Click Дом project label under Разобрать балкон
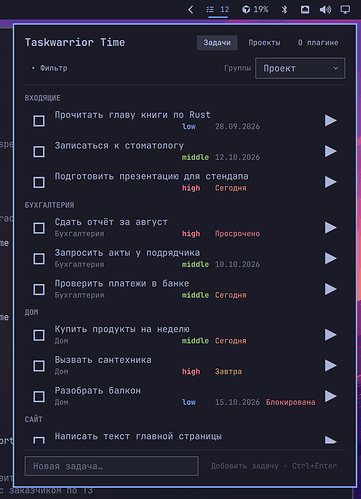This screenshot has height=499, width=361. tap(61, 402)
